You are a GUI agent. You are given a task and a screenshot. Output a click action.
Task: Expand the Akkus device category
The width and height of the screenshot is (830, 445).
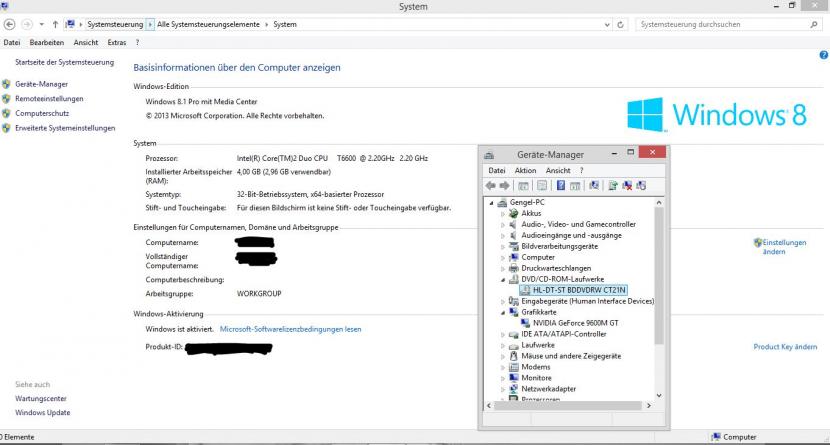[x=502, y=213]
